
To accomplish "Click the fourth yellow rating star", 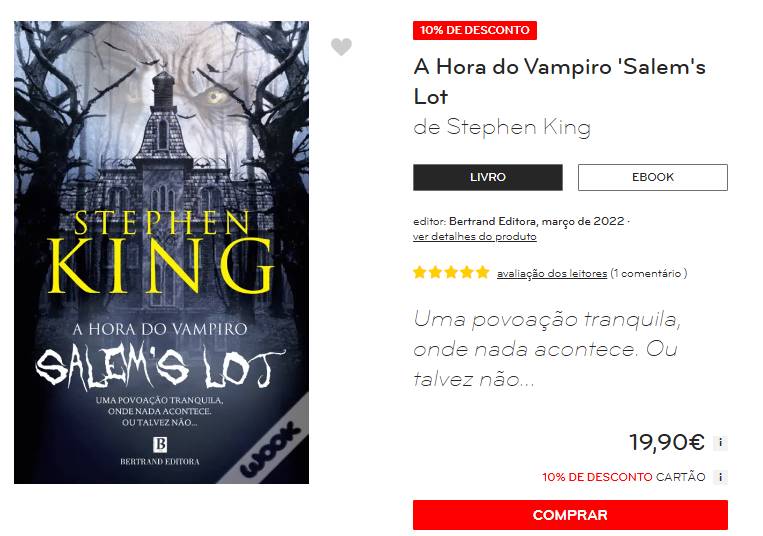I will click(467, 272).
